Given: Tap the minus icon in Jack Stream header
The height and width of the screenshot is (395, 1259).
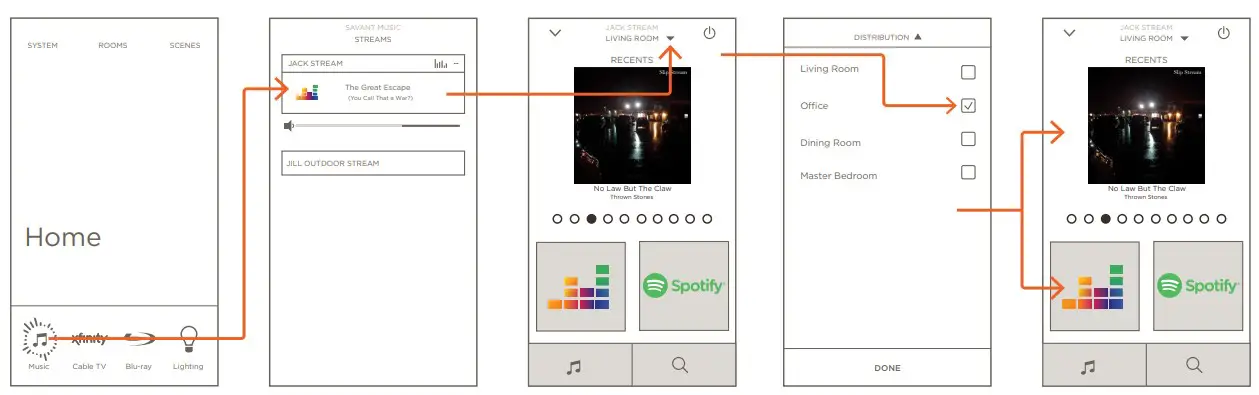Looking at the screenshot, I should click(456, 63).
